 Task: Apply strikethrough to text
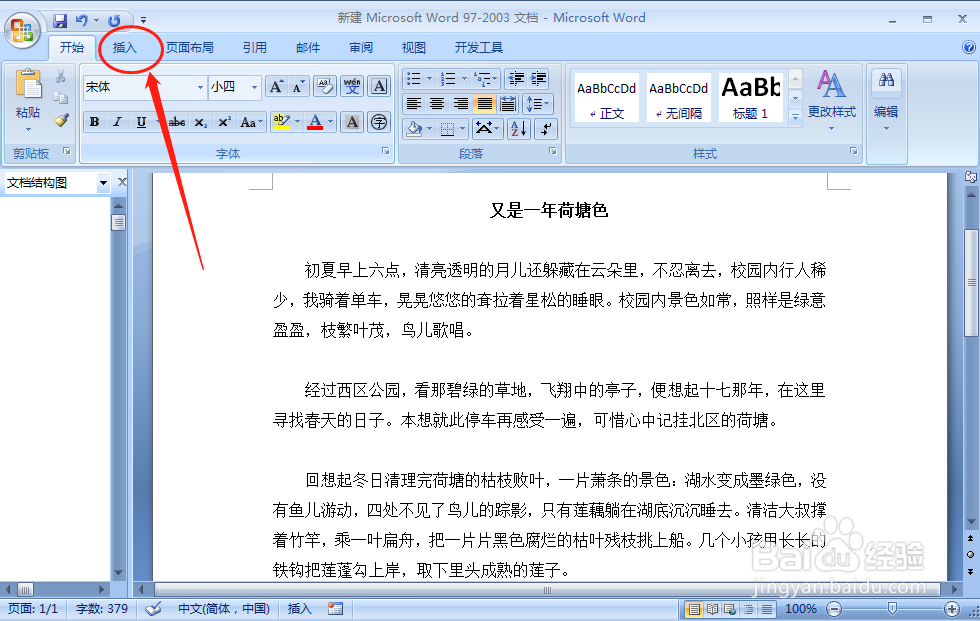pos(177,120)
